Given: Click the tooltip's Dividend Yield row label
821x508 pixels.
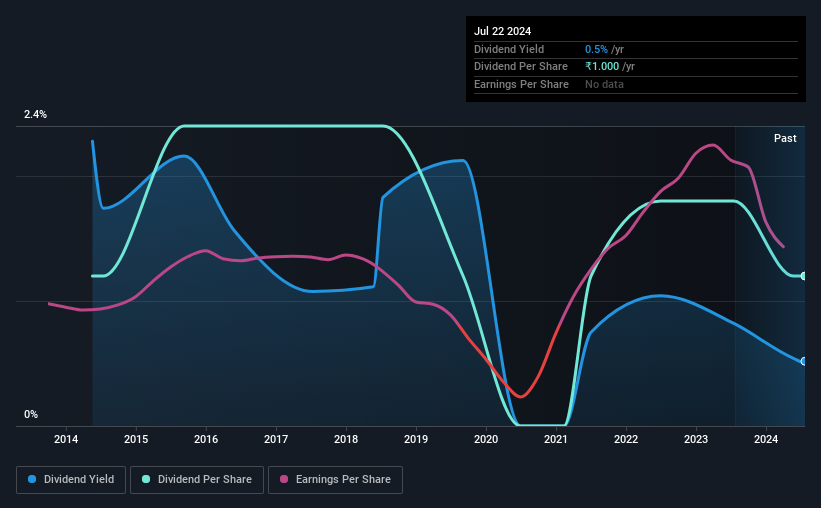Looking at the screenshot, I should point(509,49).
